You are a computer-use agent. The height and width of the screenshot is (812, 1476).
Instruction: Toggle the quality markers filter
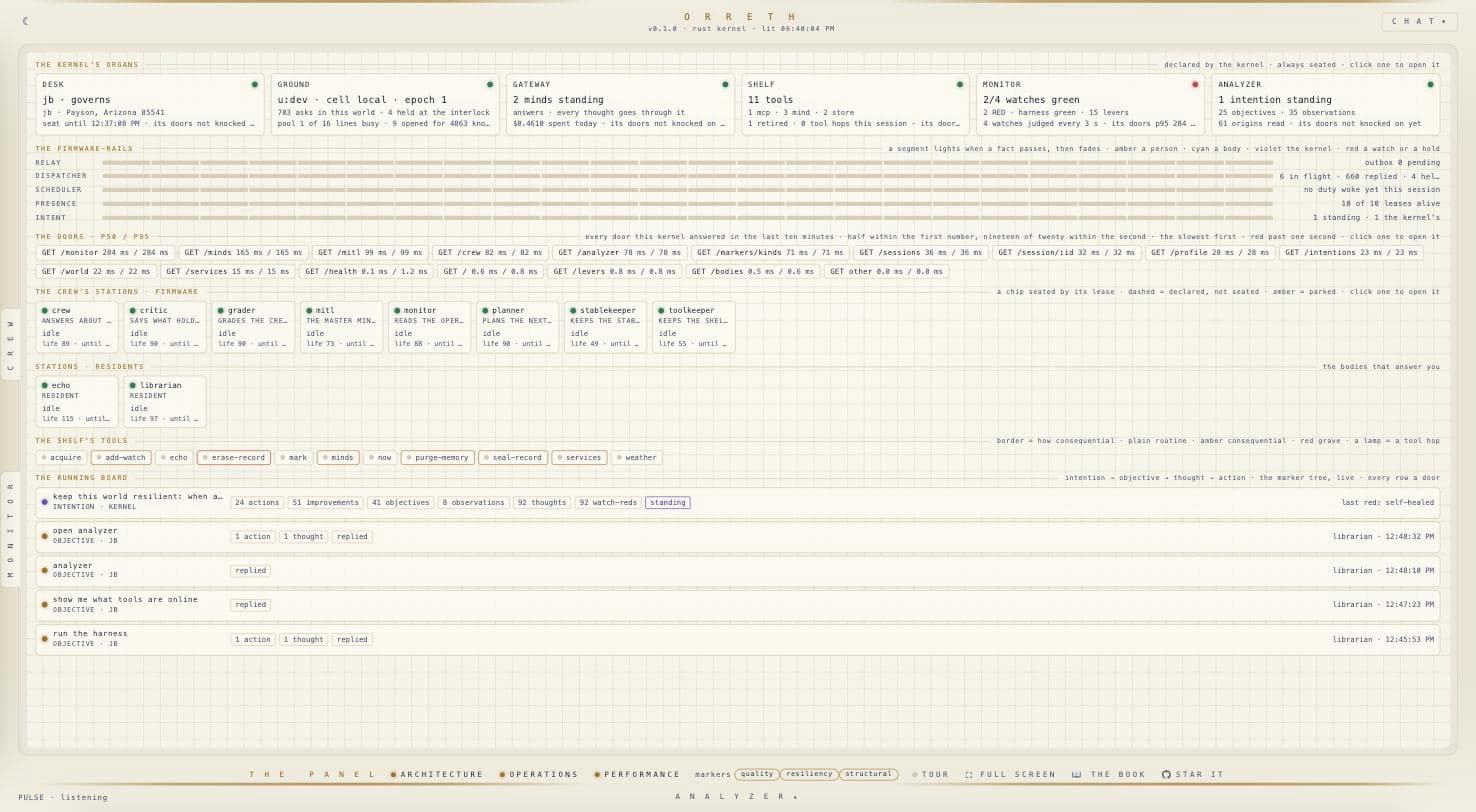(757, 774)
